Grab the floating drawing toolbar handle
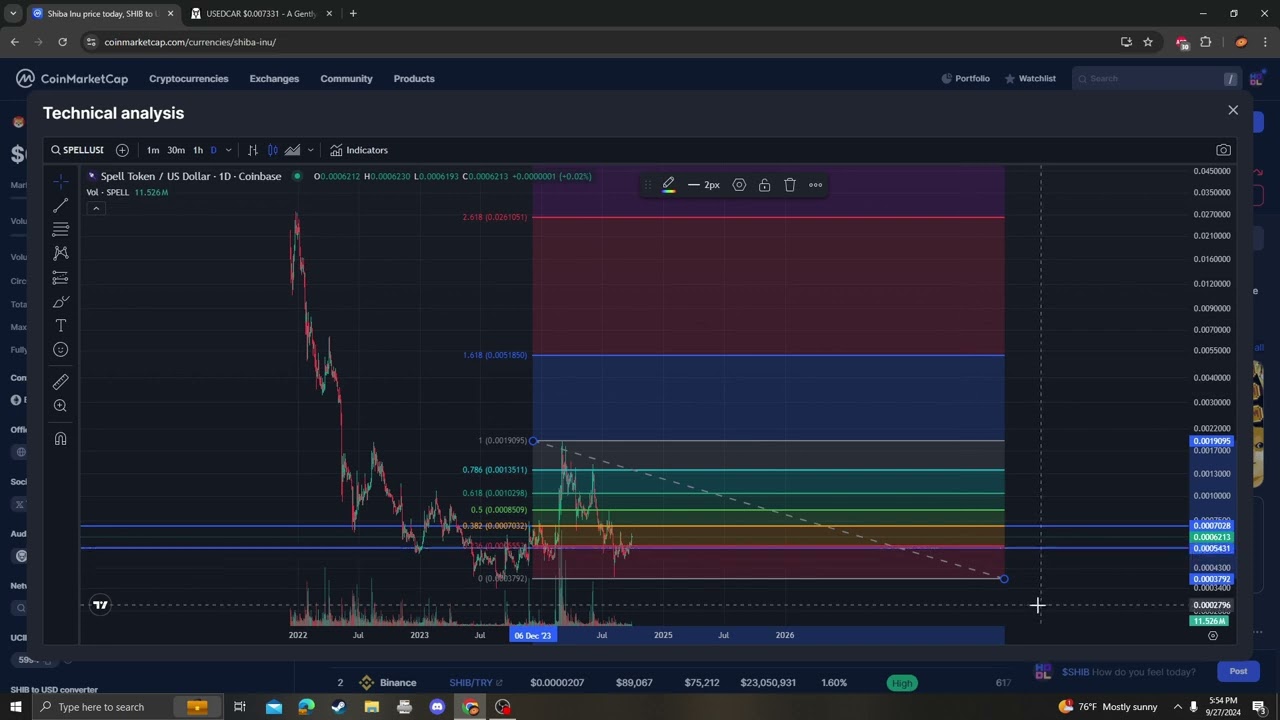This screenshot has height=720, width=1280. pyautogui.click(x=648, y=185)
